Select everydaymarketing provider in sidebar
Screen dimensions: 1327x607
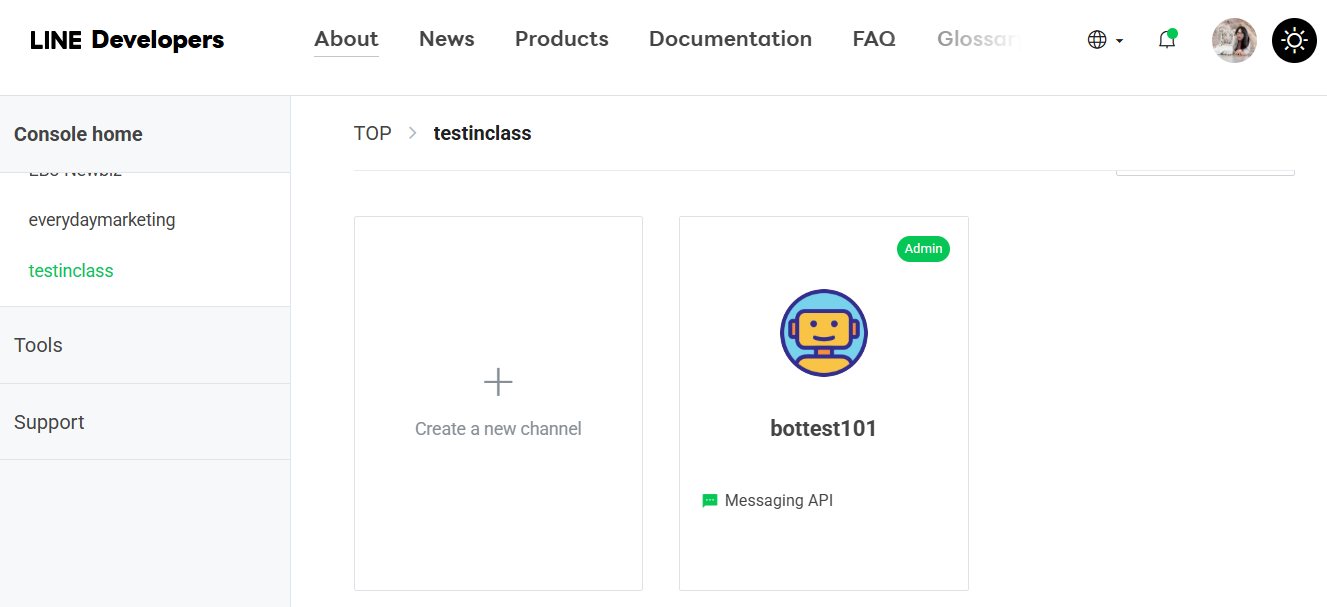click(102, 220)
